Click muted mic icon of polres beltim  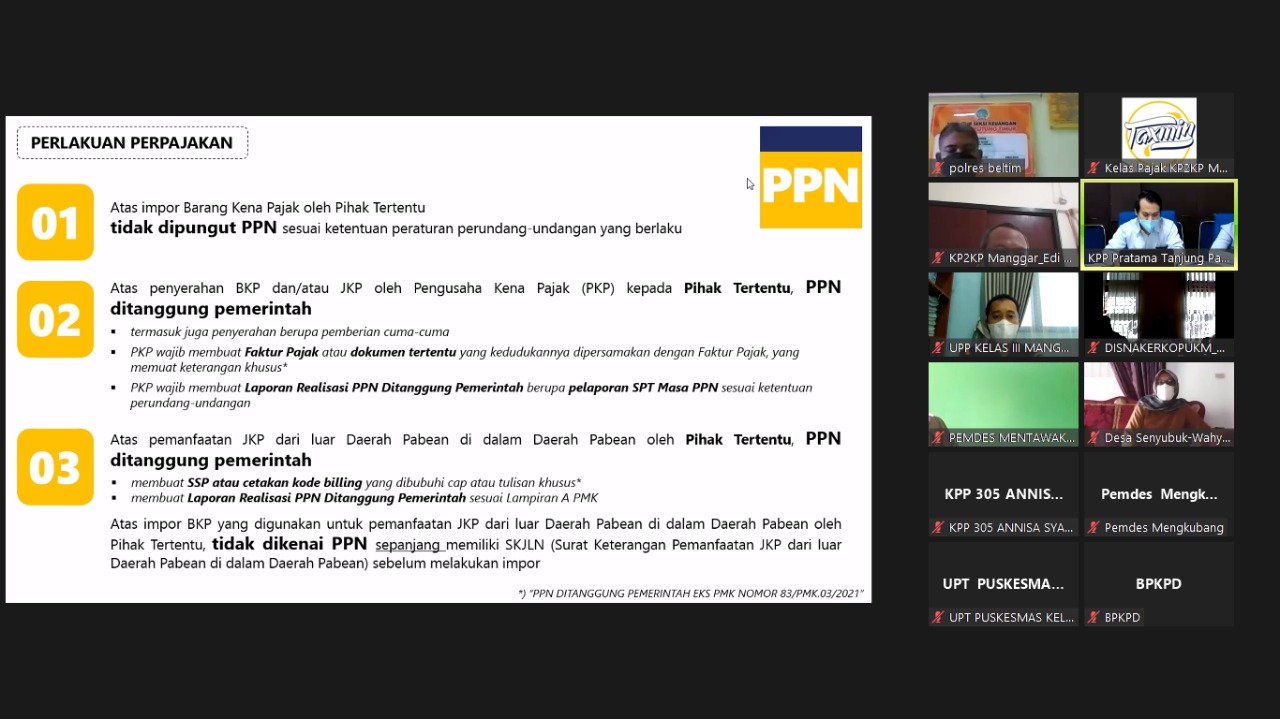(938, 168)
